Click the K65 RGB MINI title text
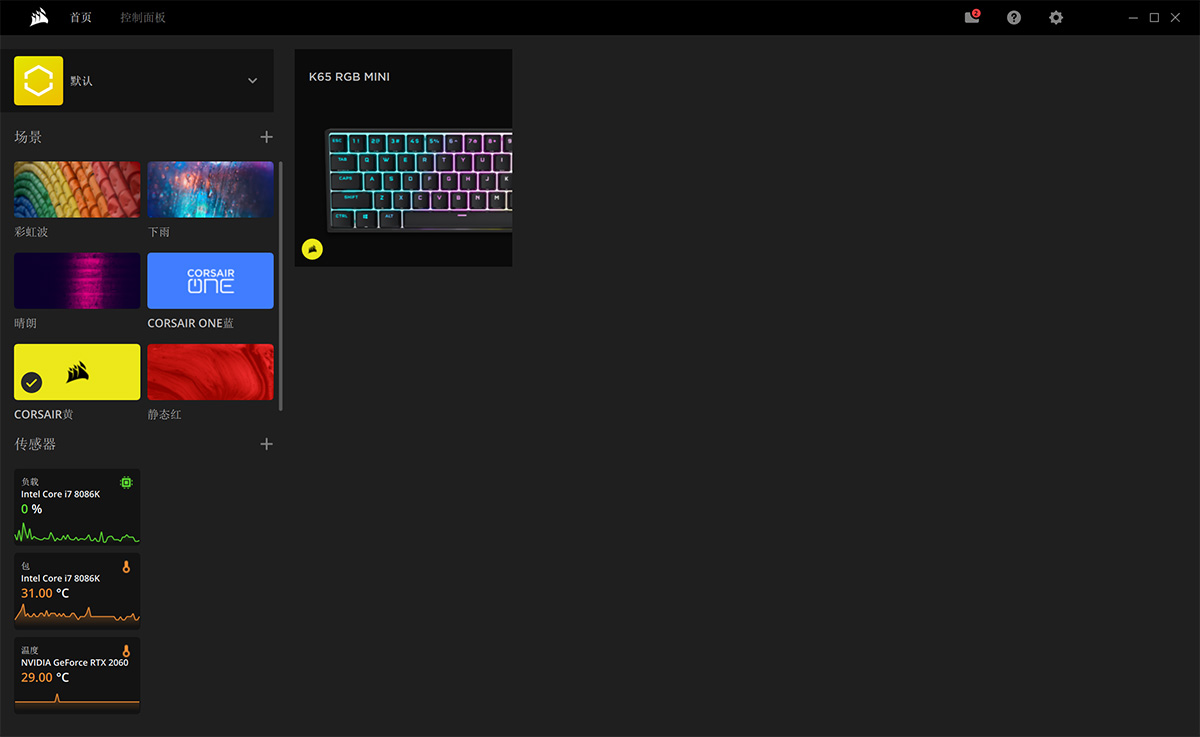Screen dimensions: 1200x737 [349, 77]
